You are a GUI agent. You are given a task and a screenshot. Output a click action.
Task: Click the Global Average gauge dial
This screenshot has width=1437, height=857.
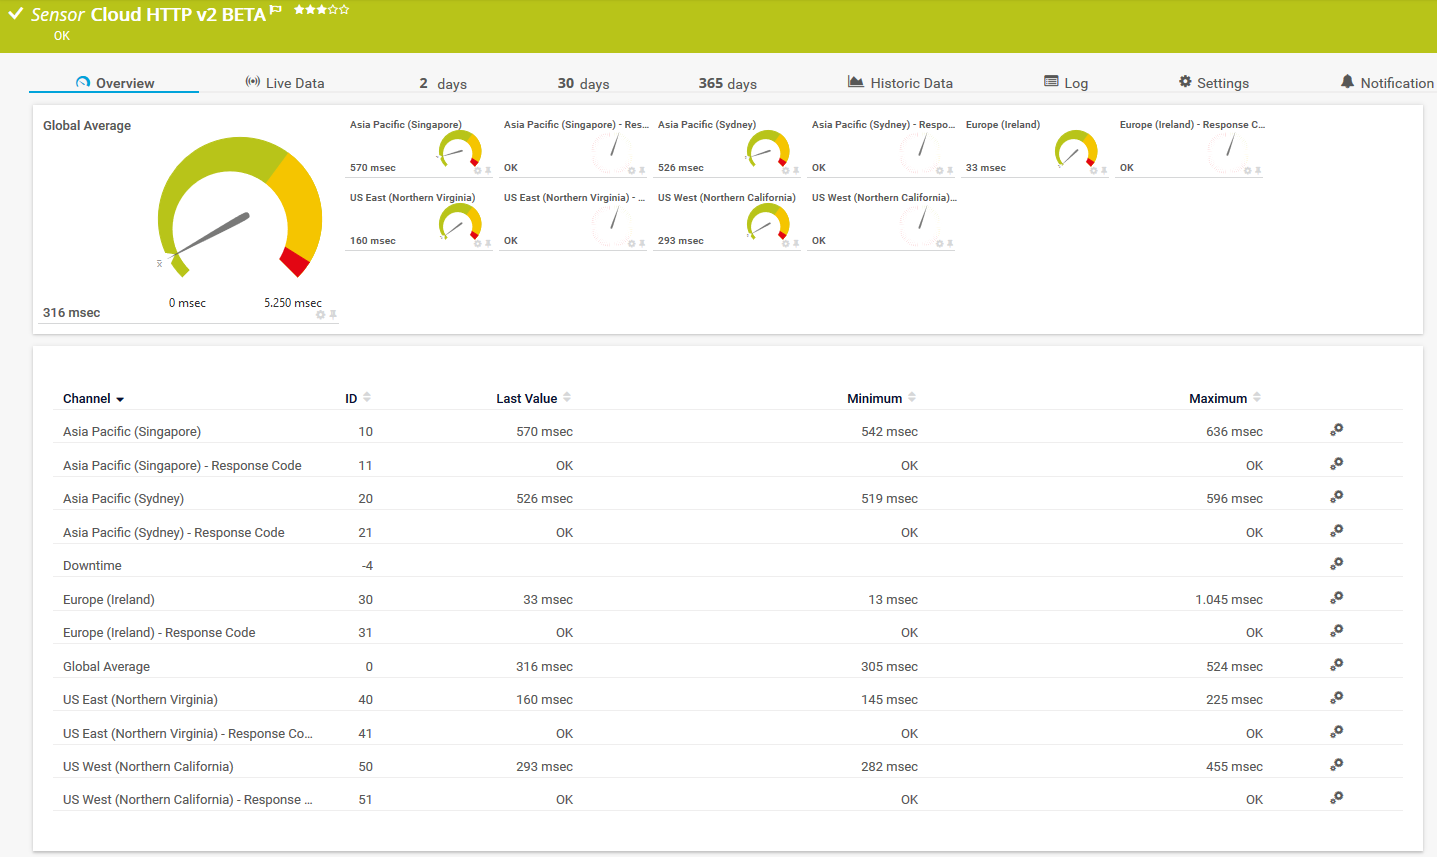pos(240,205)
